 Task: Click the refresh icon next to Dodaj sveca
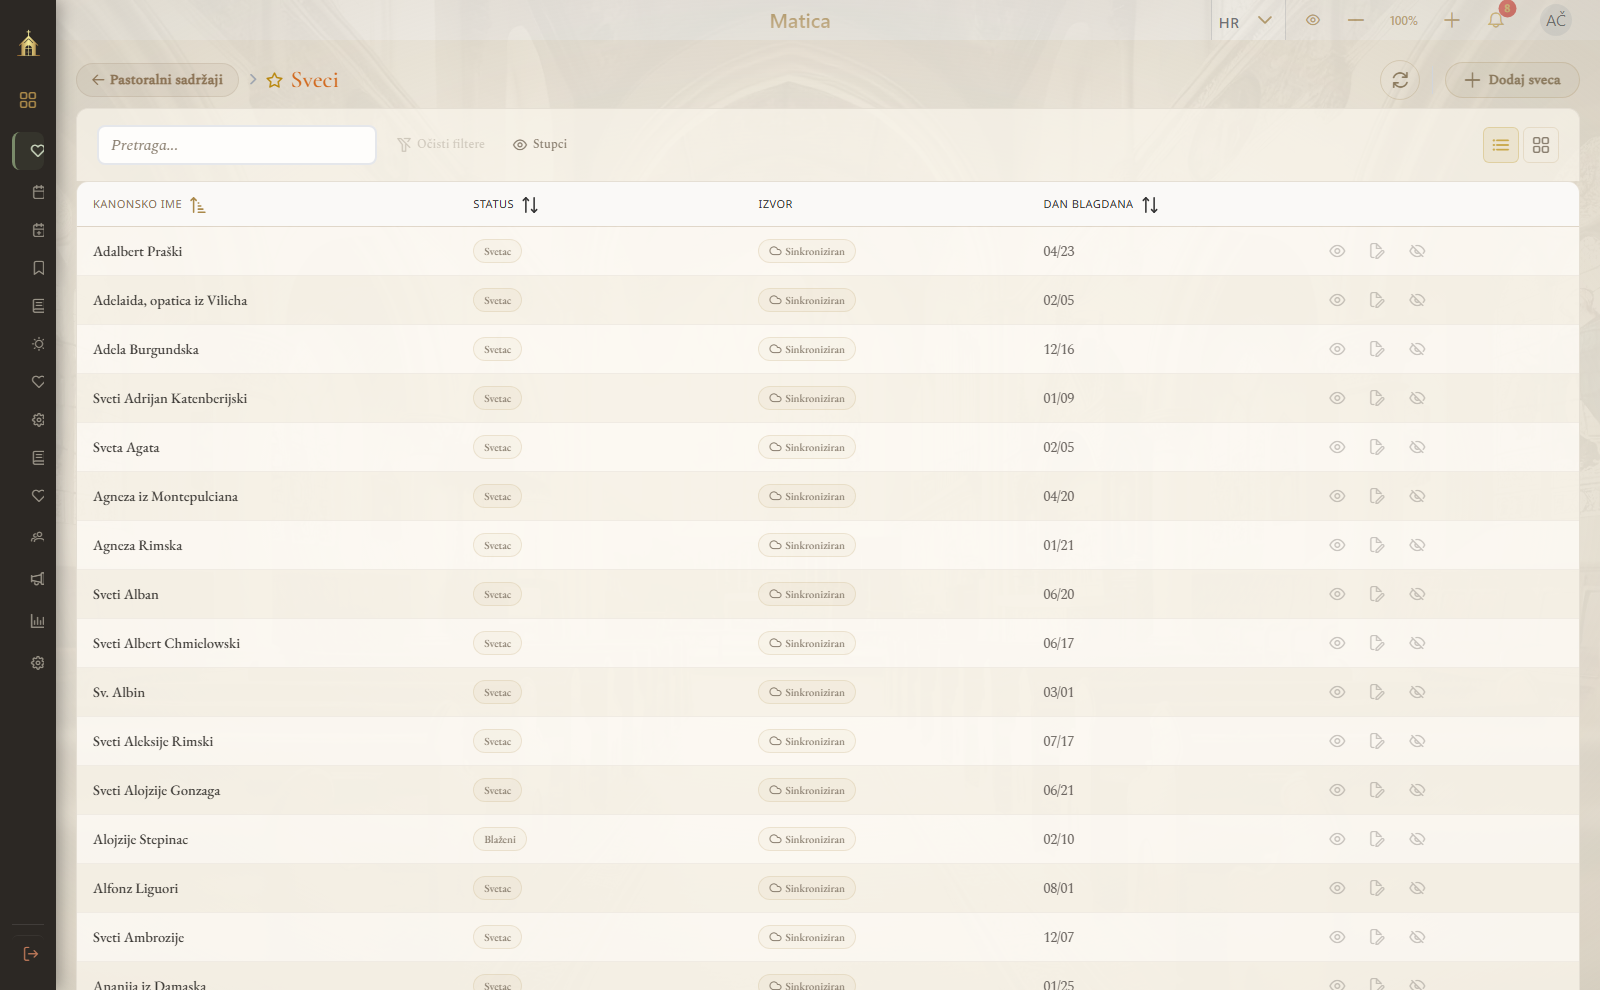coord(1400,80)
